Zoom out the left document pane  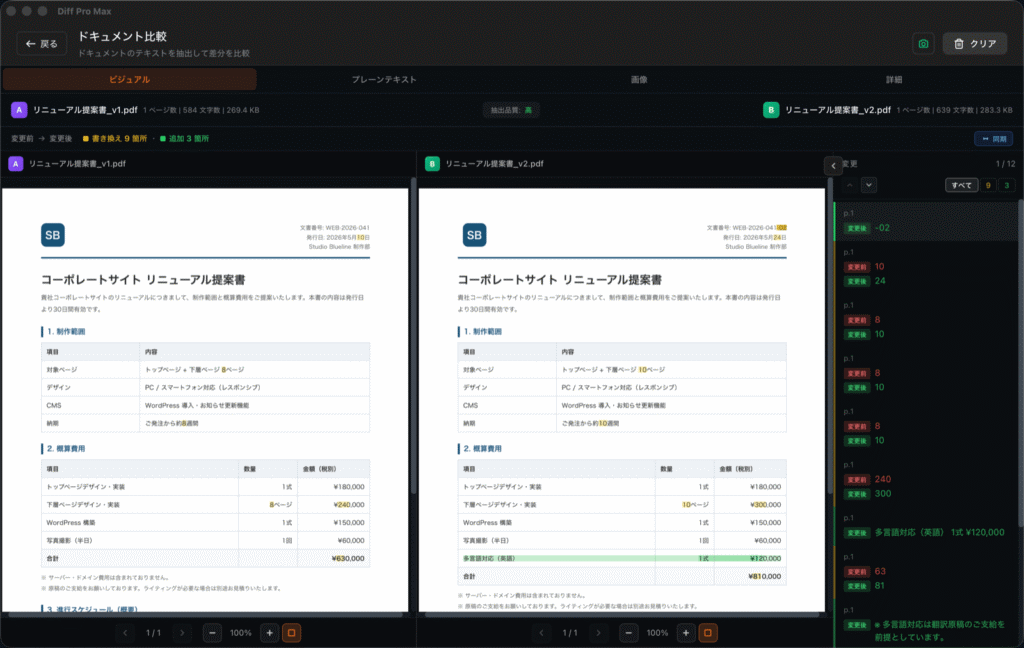pyautogui.click(x=212, y=633)
